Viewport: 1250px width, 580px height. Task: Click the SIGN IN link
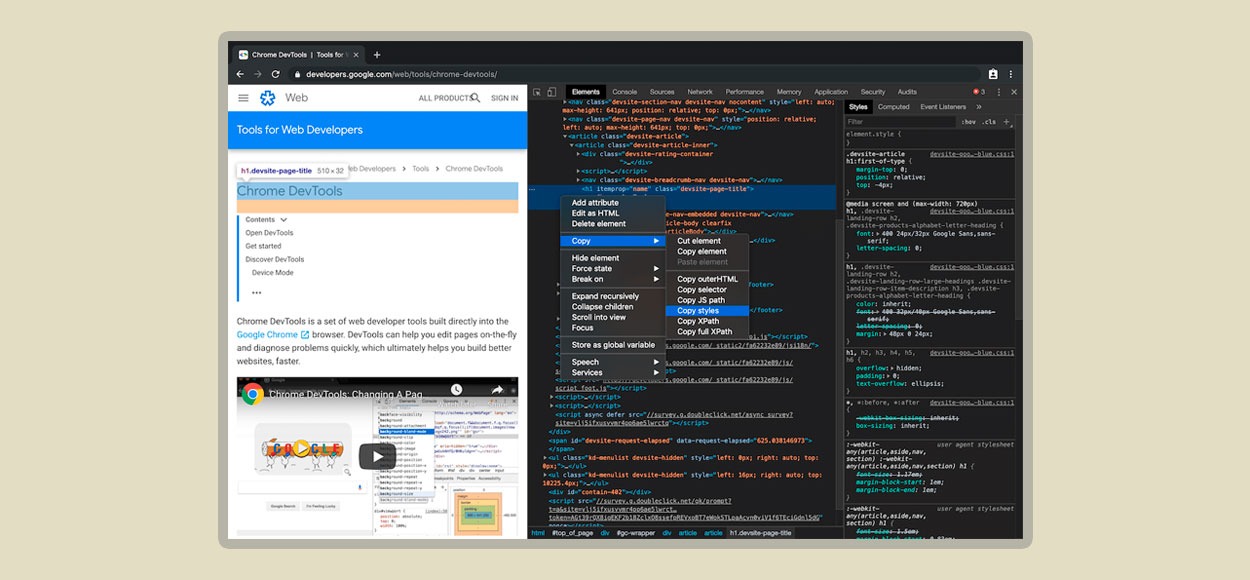pos(505,98)
